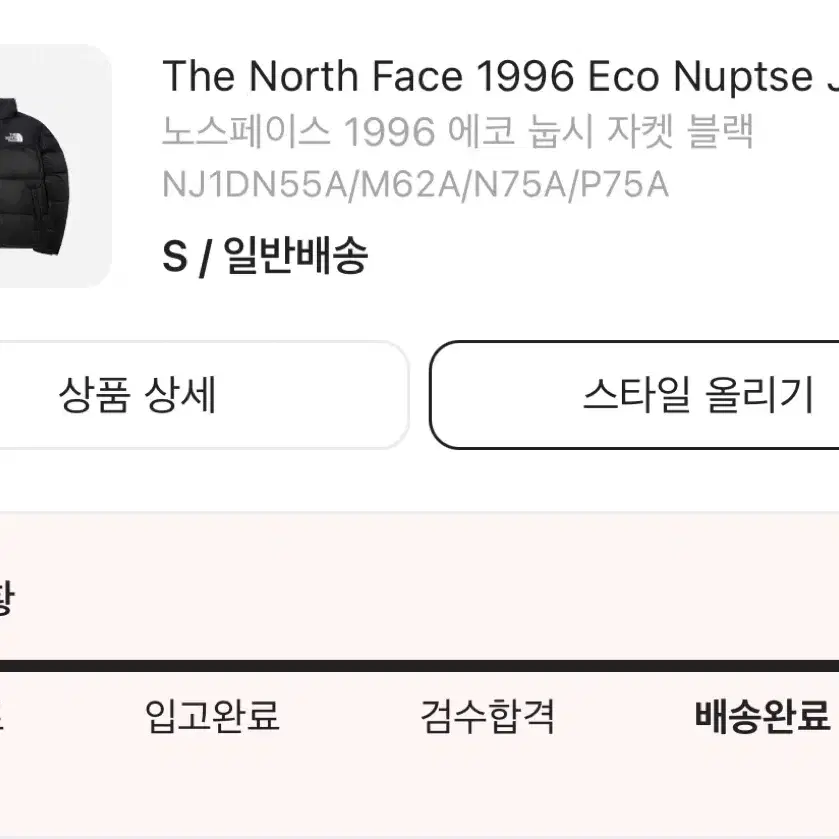Image resolution: width=839 pixels, height=839 pixels.
Task: Click the cut-off 진행 상황 heading
Action: [x=6, y=598]
